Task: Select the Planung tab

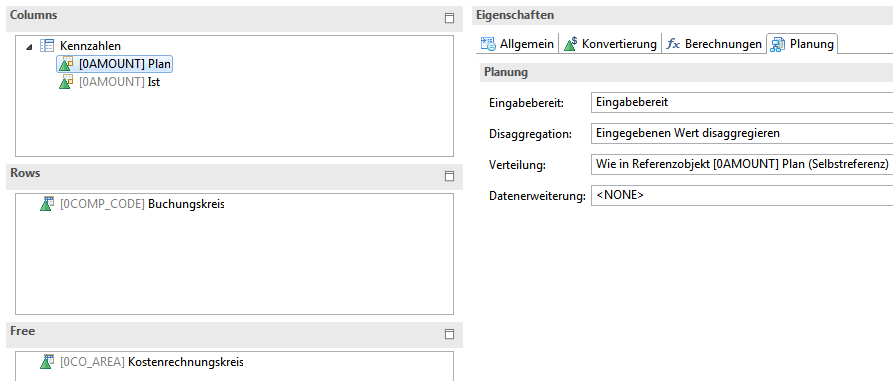Action: (x=802, y=44)
